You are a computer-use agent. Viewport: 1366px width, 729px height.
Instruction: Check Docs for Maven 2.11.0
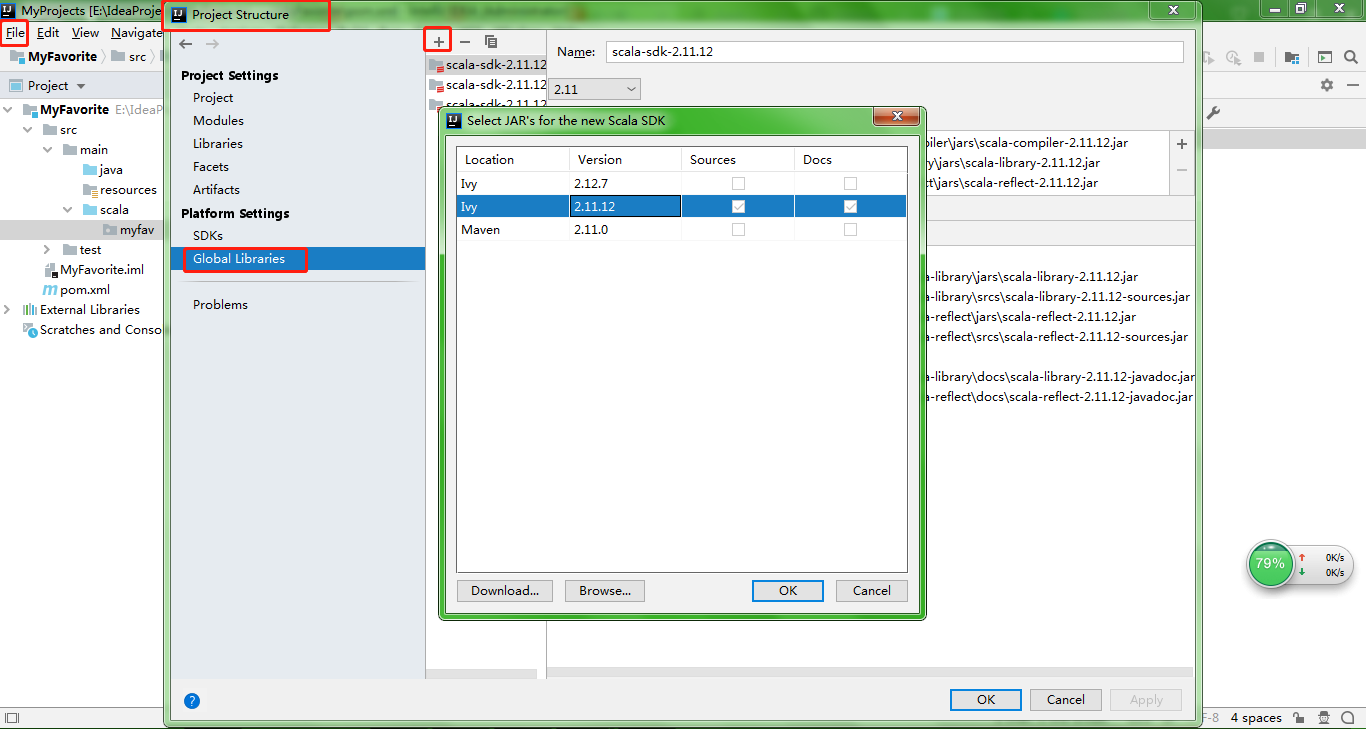(x=850, y=230)
